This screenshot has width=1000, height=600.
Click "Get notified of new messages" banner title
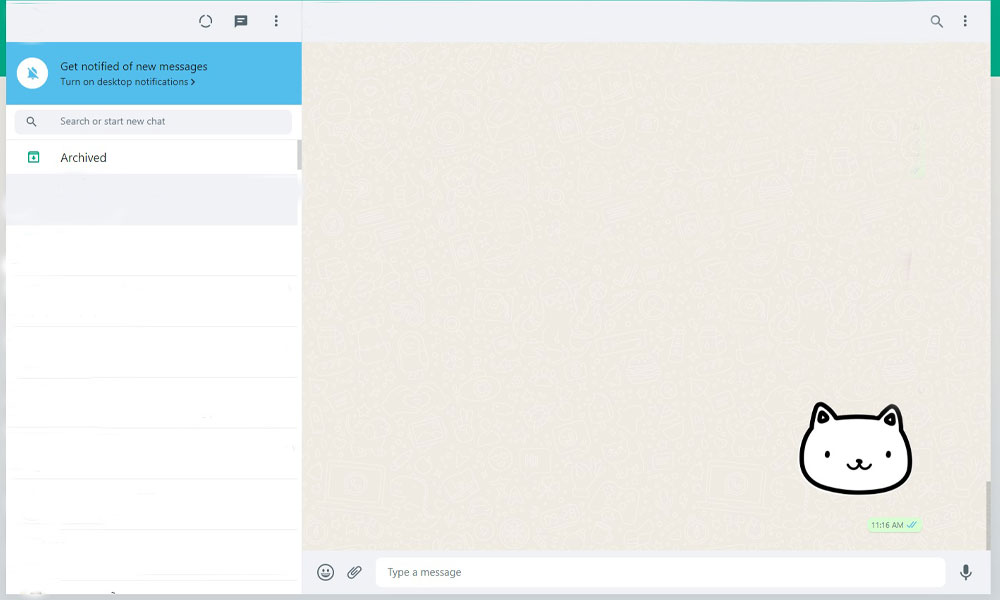pyautogui.click(x=134, y=66)
